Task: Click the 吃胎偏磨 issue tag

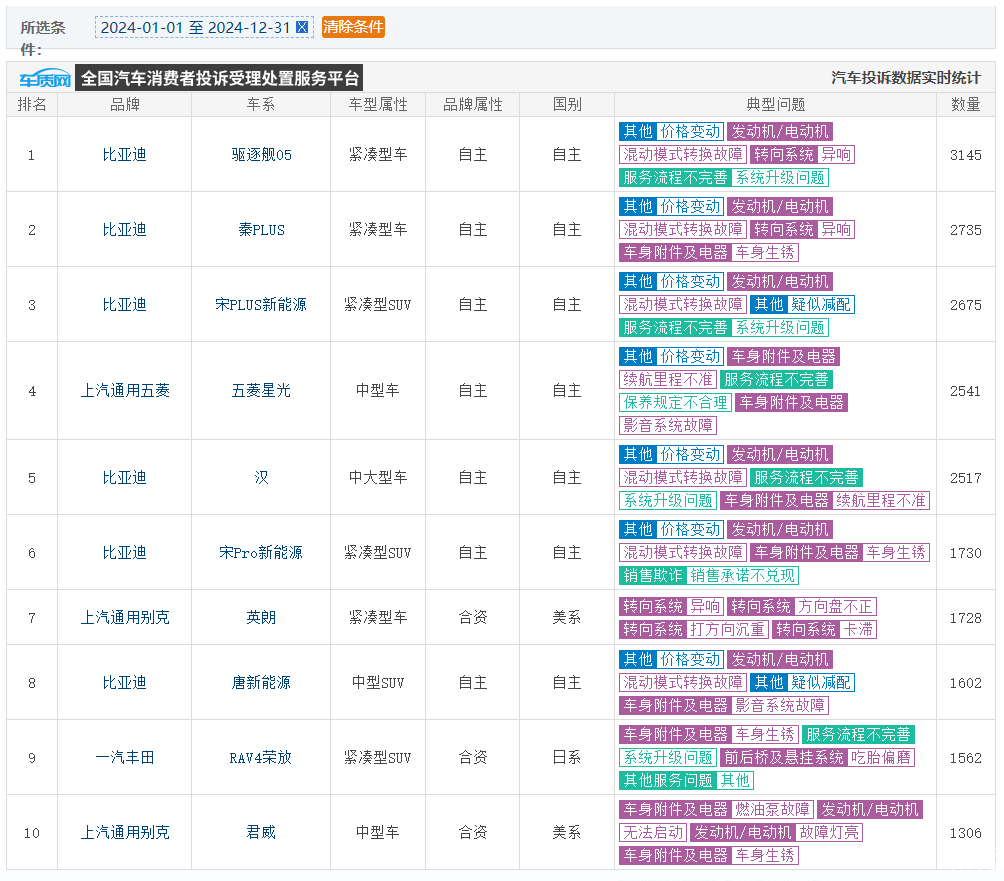Action: pos(881,758)
